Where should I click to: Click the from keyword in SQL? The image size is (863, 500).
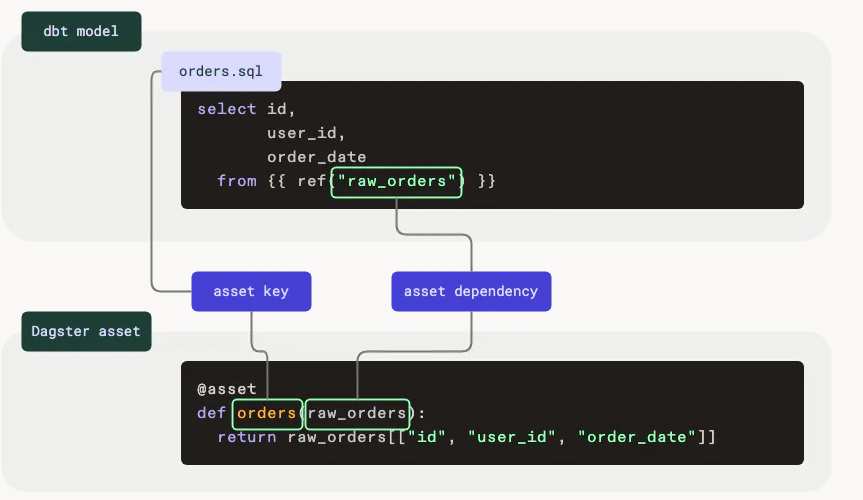(x=237, y=181)
